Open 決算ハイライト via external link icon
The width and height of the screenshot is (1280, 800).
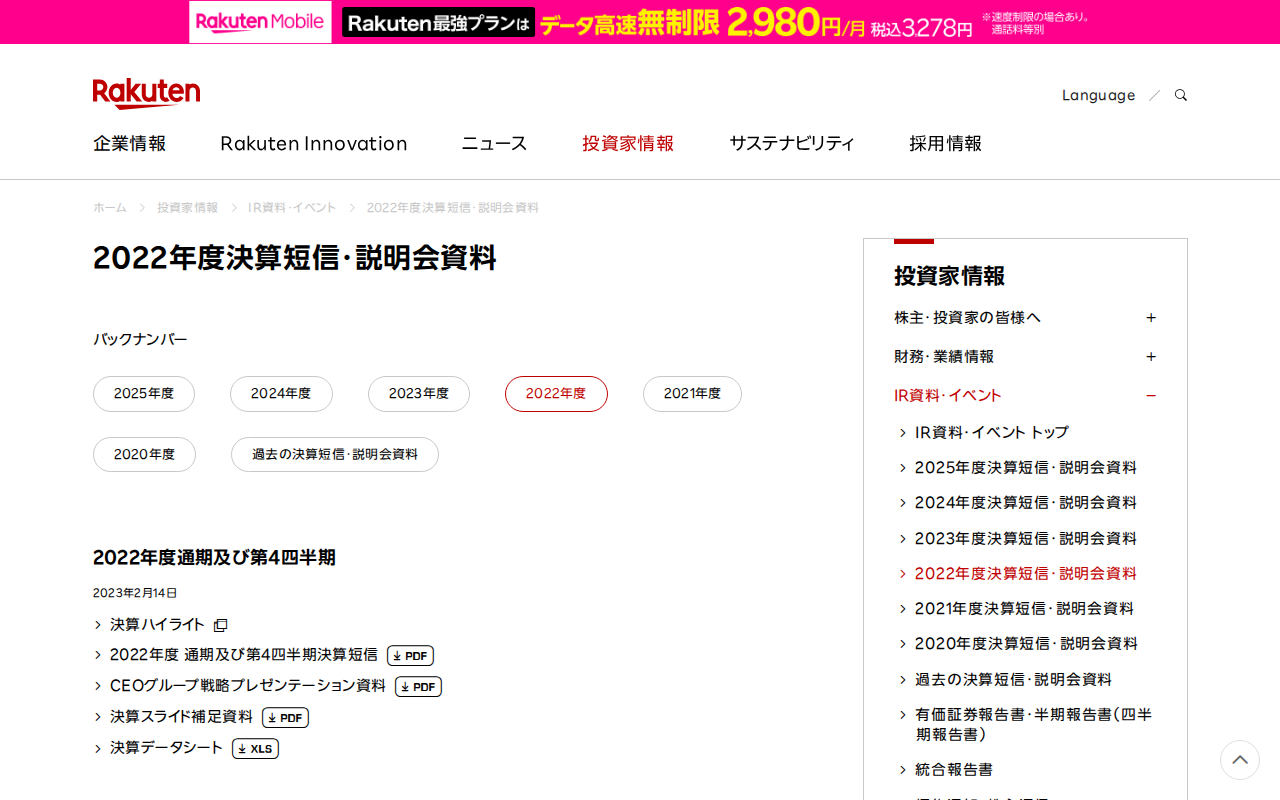click(x=220, y=624)
